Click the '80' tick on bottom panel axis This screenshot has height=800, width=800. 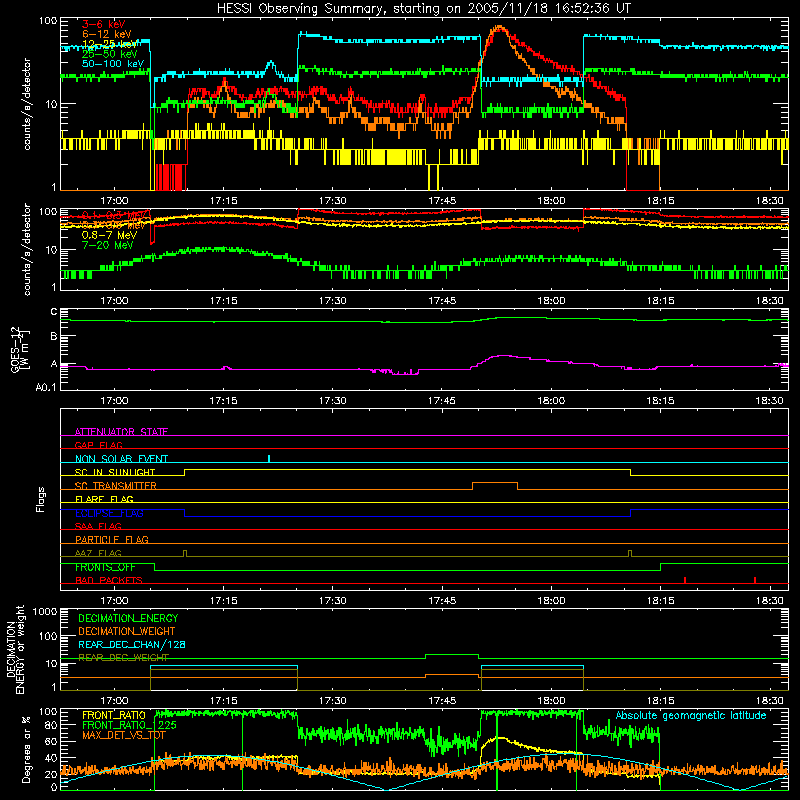[x=51, y=726]
